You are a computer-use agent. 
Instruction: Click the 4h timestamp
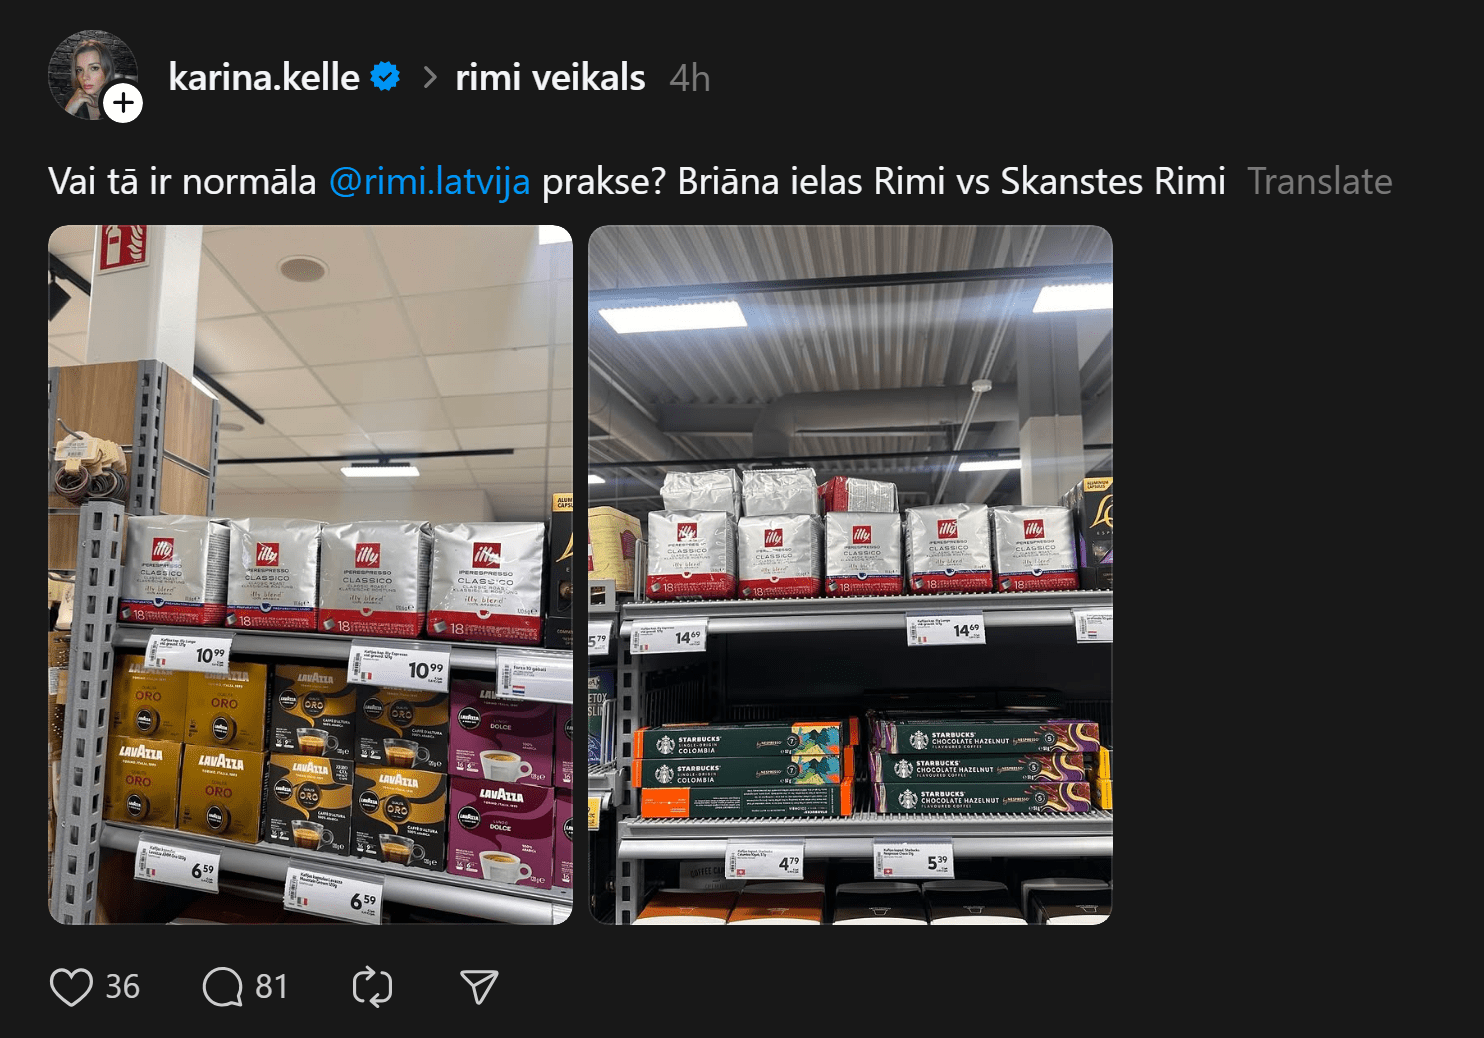point(690,78)
